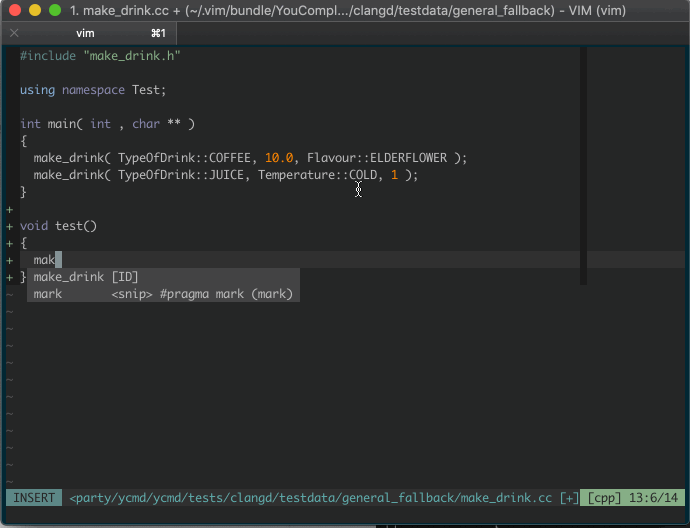Choose mark snippet completion suggestion
The image size is (690, 528).
pos(163,294)
